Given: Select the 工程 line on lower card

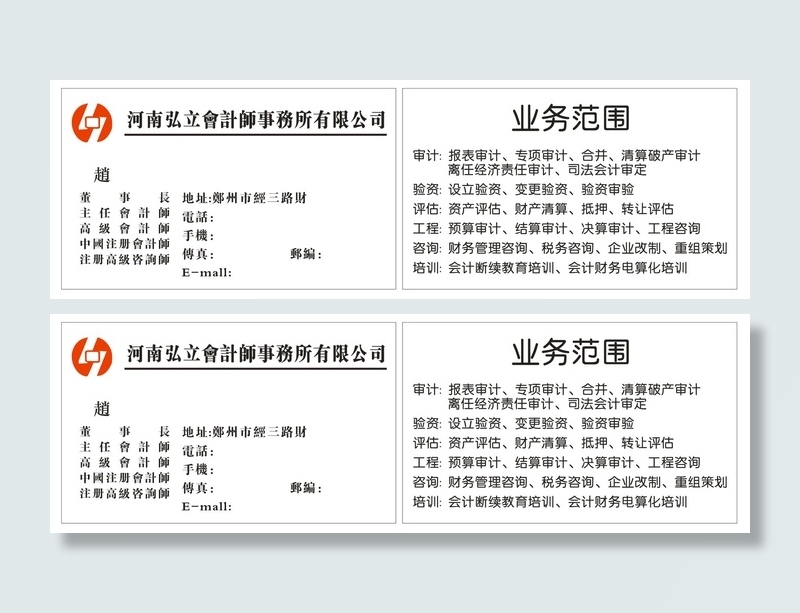Looking at the screenshot, I should [557, 462].
